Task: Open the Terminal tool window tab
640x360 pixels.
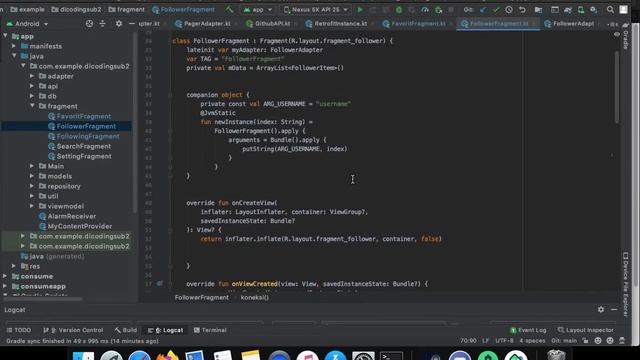Action: pos(210,330)
